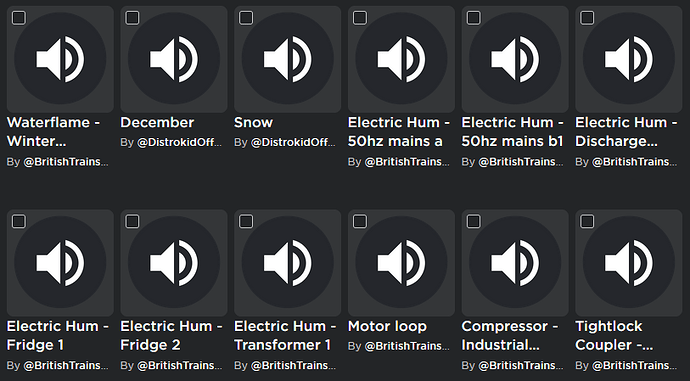Click the speaker icon for Electric Hum Transformer 1
Viewport: 690px width, 381px height.
(x=287, y=263)
